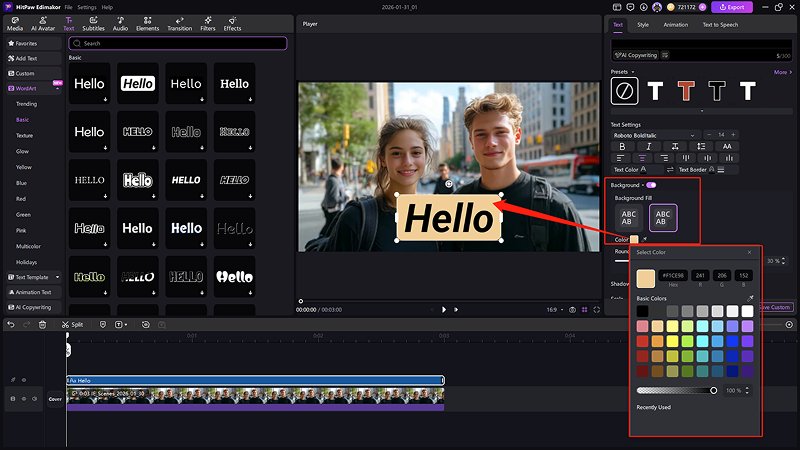The width and height of the screenshot is (800, 450).
Task: Toggle uppercase AA text option
Action: point(727,146)
